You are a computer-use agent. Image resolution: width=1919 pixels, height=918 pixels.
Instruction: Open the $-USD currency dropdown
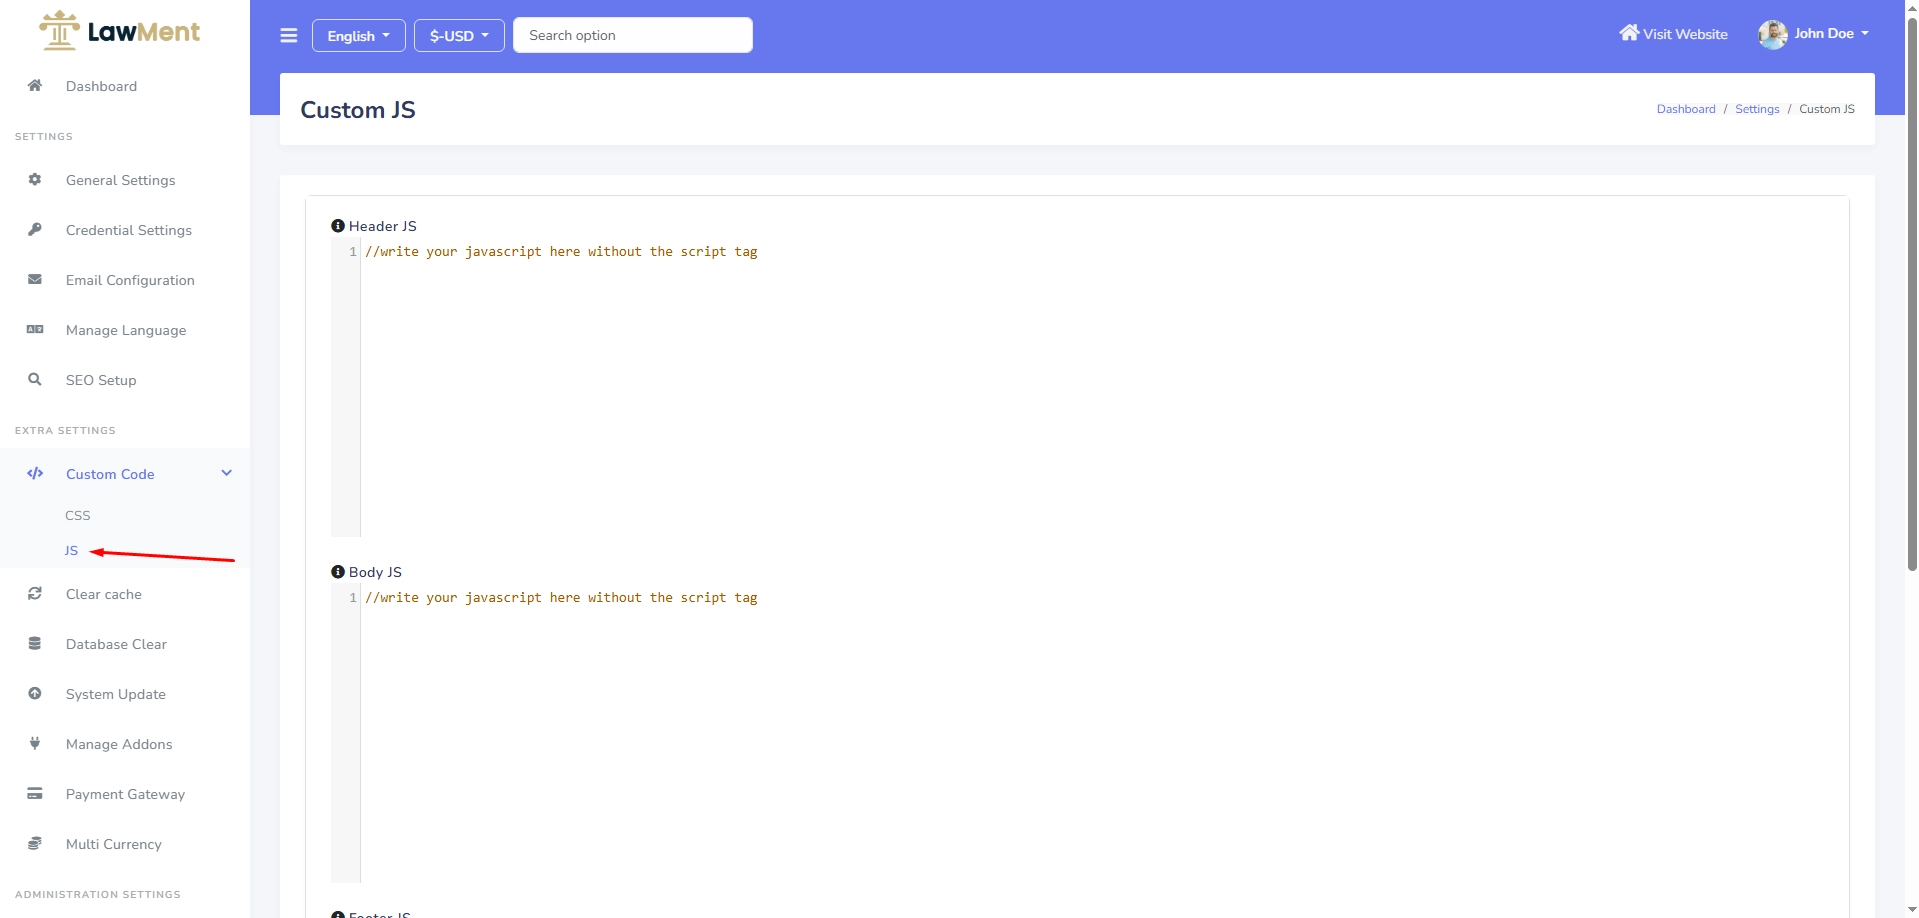(459, 36)
